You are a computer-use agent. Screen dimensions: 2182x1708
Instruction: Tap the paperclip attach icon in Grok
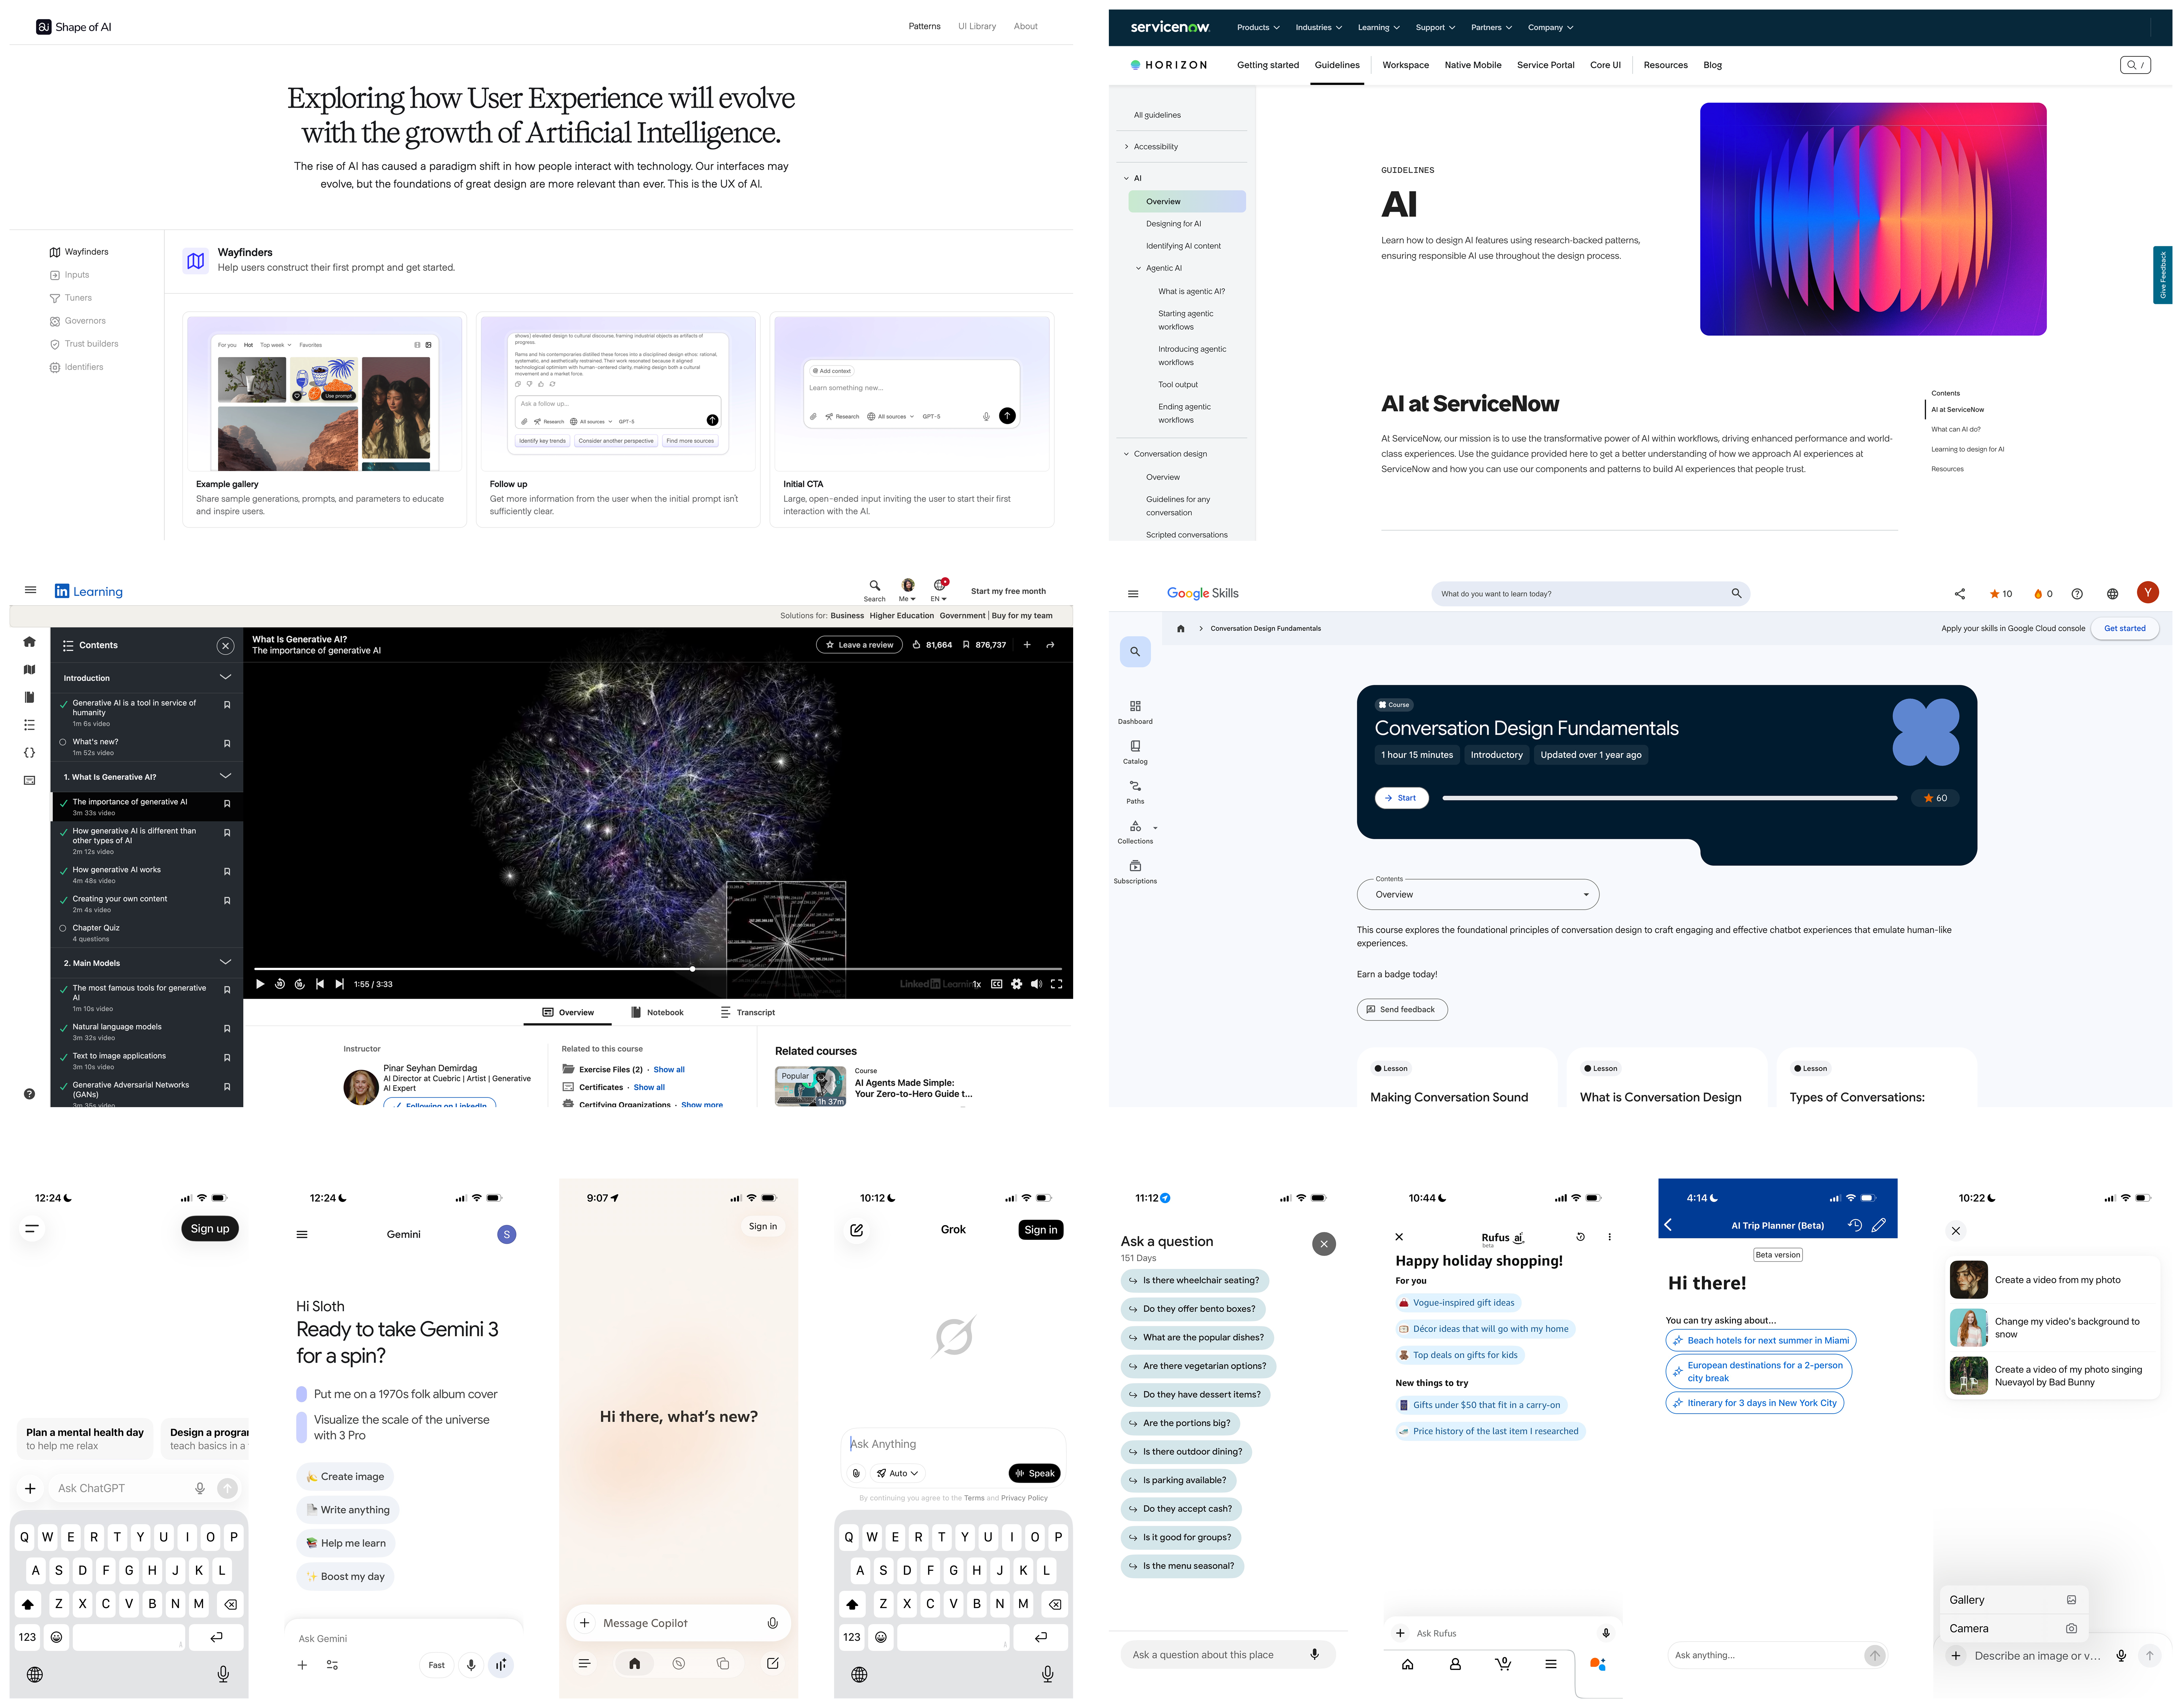click(x=856, y=1473)
